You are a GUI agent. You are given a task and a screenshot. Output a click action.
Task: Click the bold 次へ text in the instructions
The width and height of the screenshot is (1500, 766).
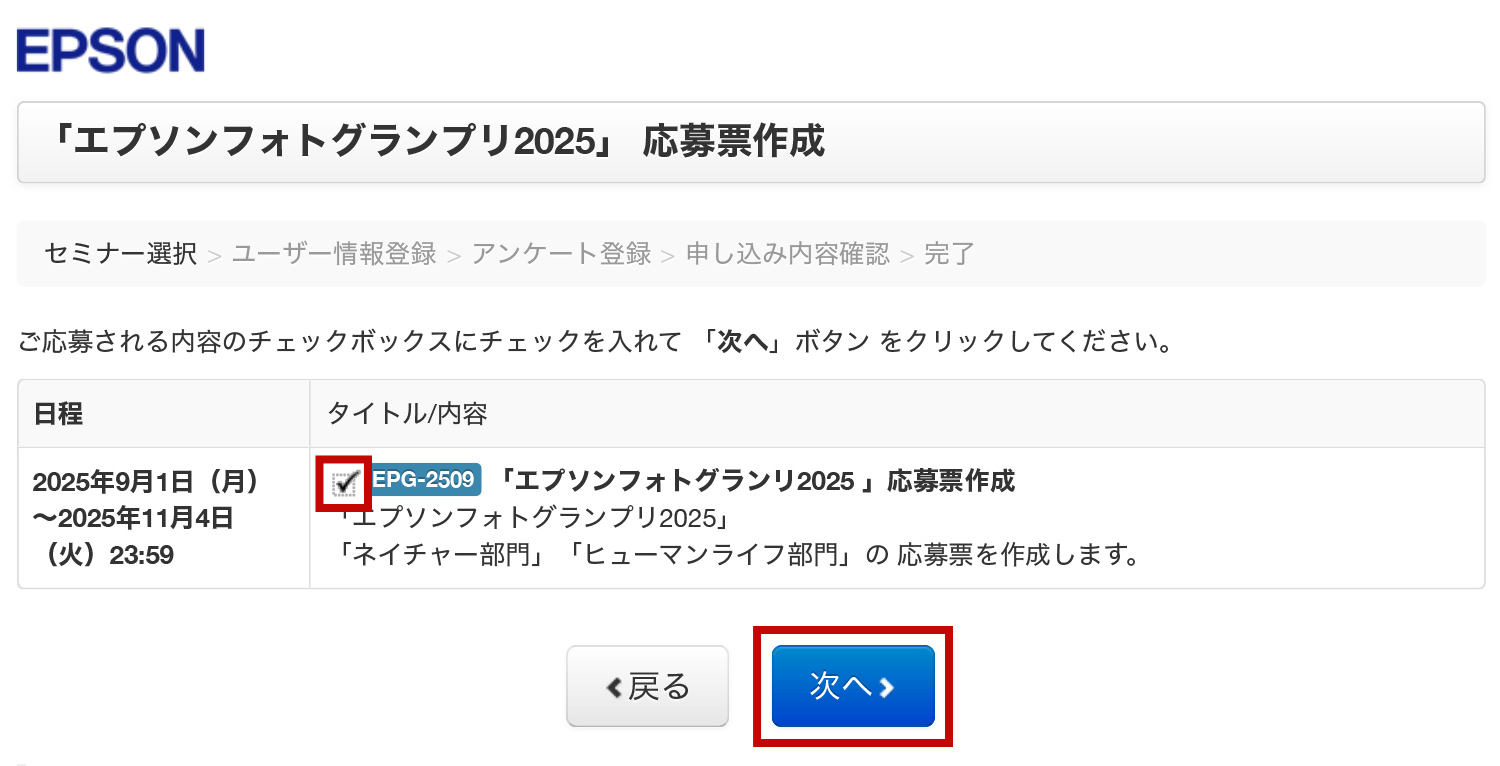click(x=742, y=343)
